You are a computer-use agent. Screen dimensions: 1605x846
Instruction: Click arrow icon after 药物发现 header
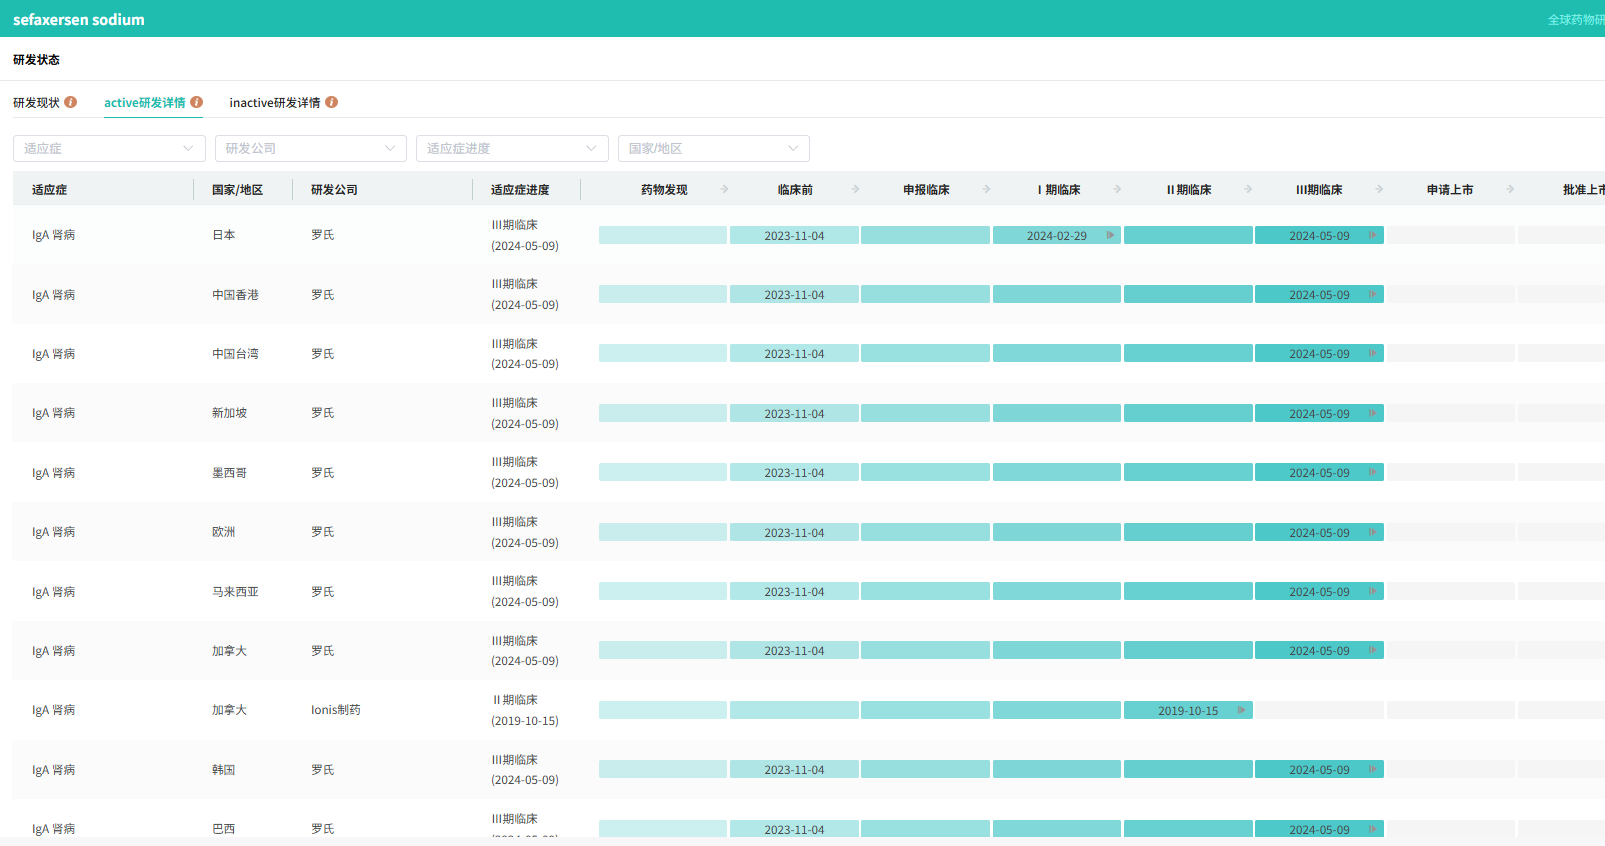click(724, 189)
